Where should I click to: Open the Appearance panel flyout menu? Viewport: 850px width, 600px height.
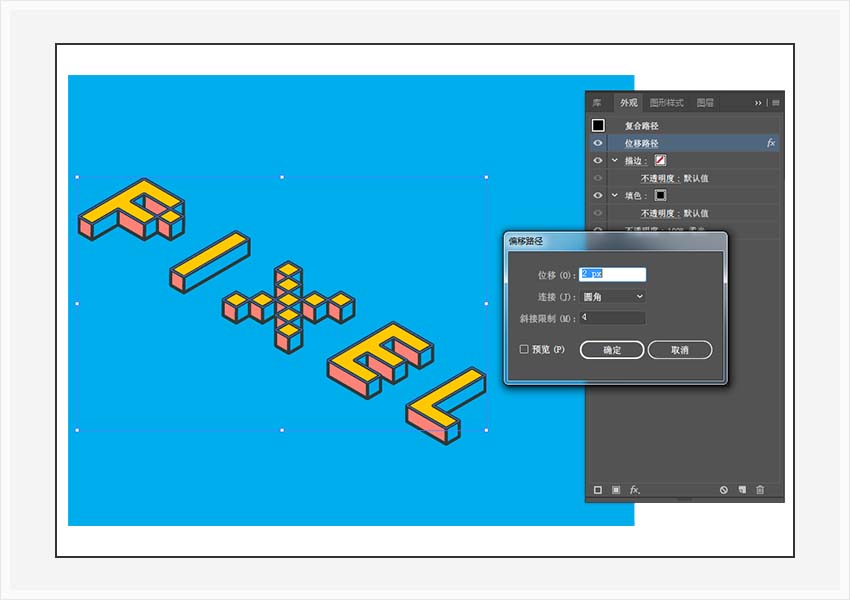point(776,102)
